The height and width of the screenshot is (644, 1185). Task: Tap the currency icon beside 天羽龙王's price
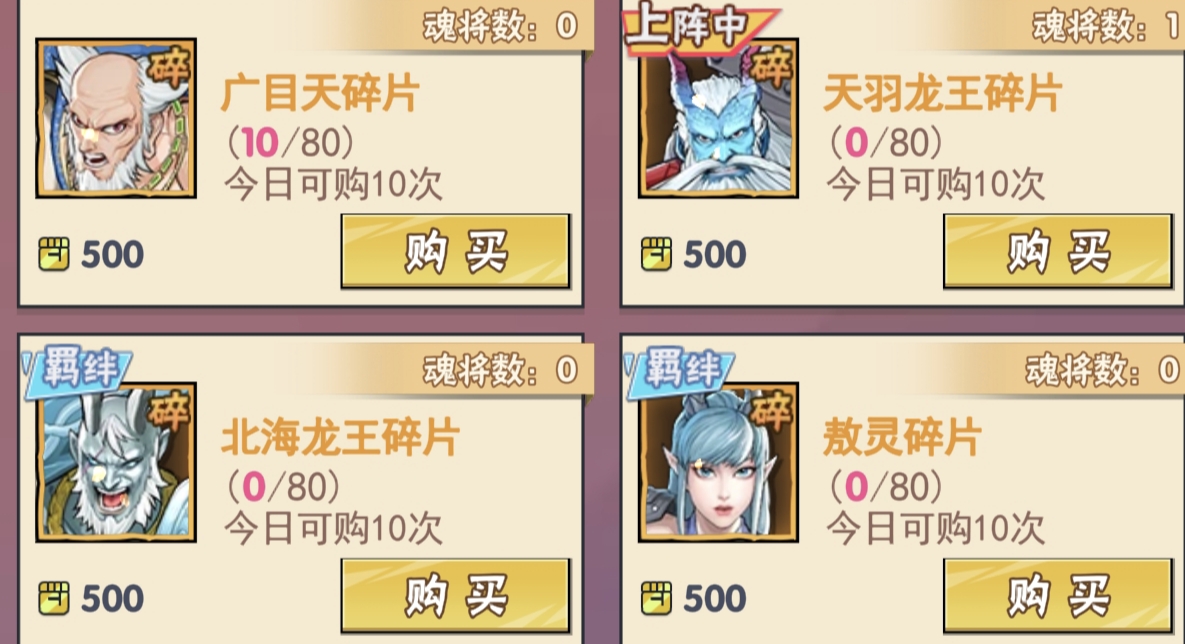(656, 254)
